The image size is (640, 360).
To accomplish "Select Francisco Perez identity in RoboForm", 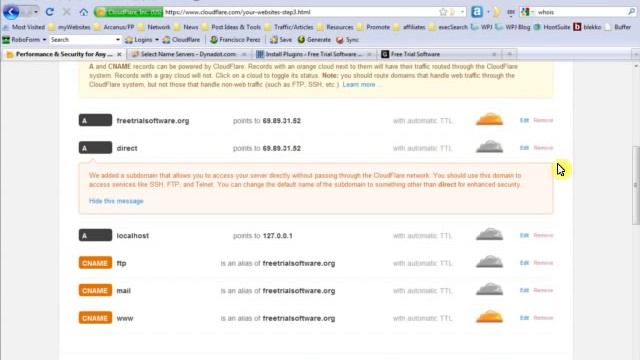I will pyautogui.click(x=235, y=40).
